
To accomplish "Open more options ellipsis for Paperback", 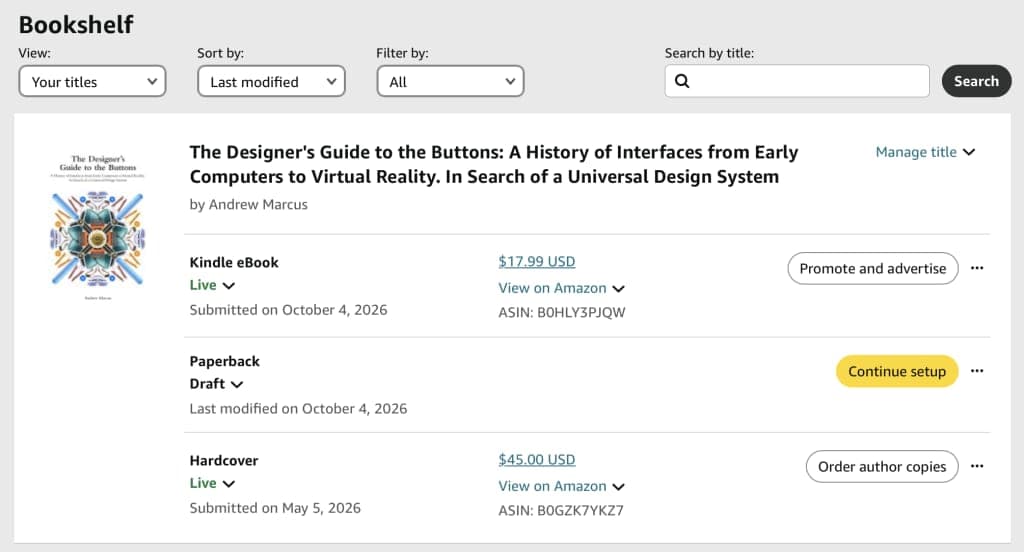I will (x=977, y=370).
